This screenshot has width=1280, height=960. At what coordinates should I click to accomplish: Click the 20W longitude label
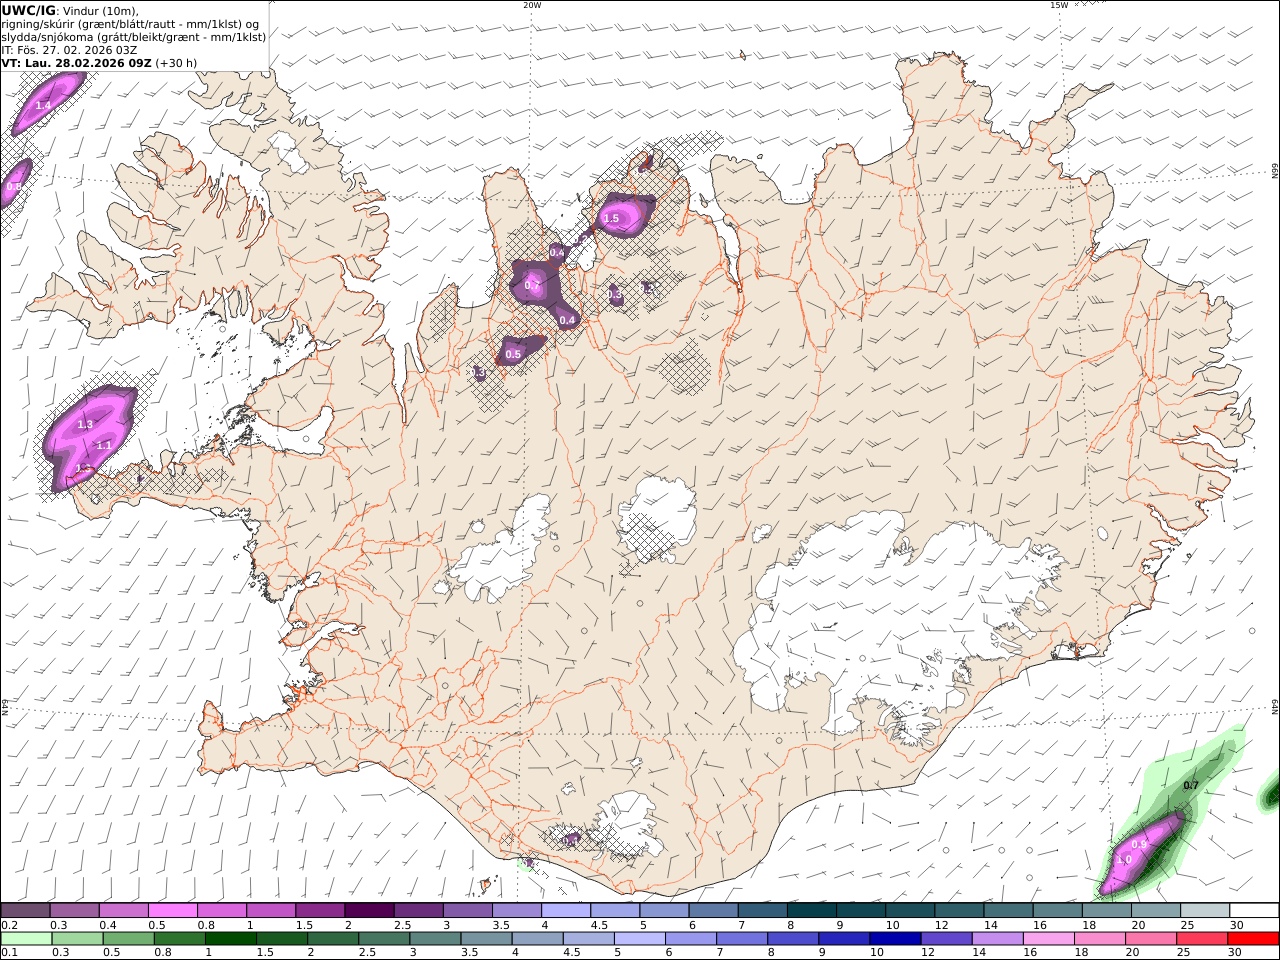point(532,5)
